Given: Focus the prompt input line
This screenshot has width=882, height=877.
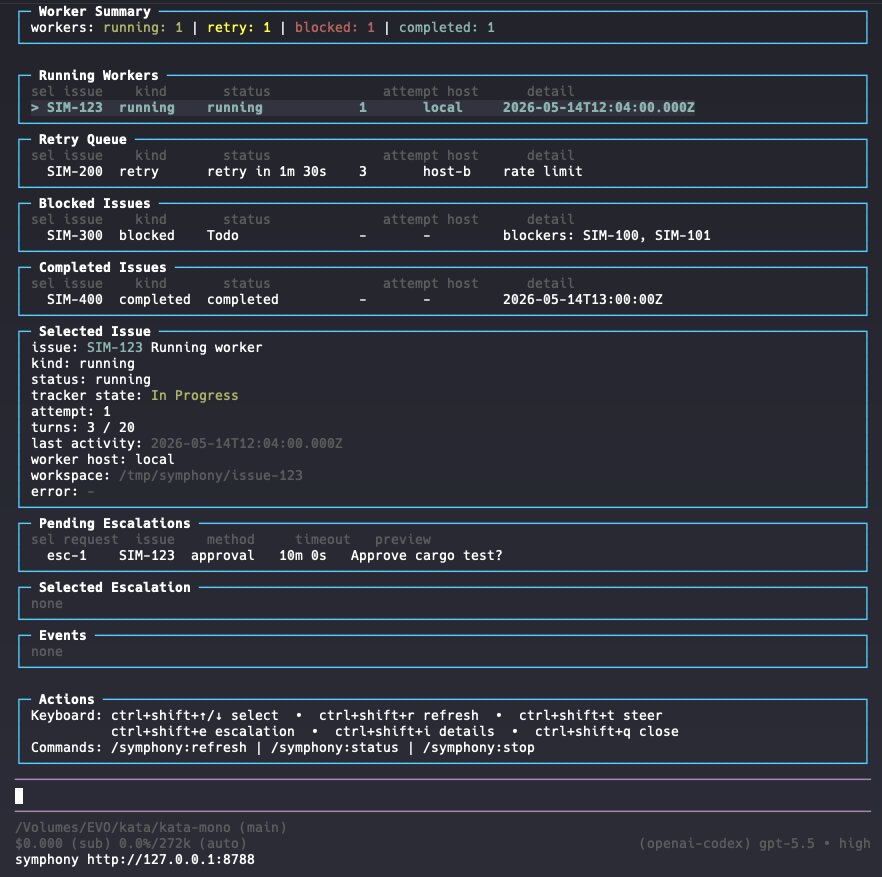Looking at the screenshot, I should click(x=443, y=795).
